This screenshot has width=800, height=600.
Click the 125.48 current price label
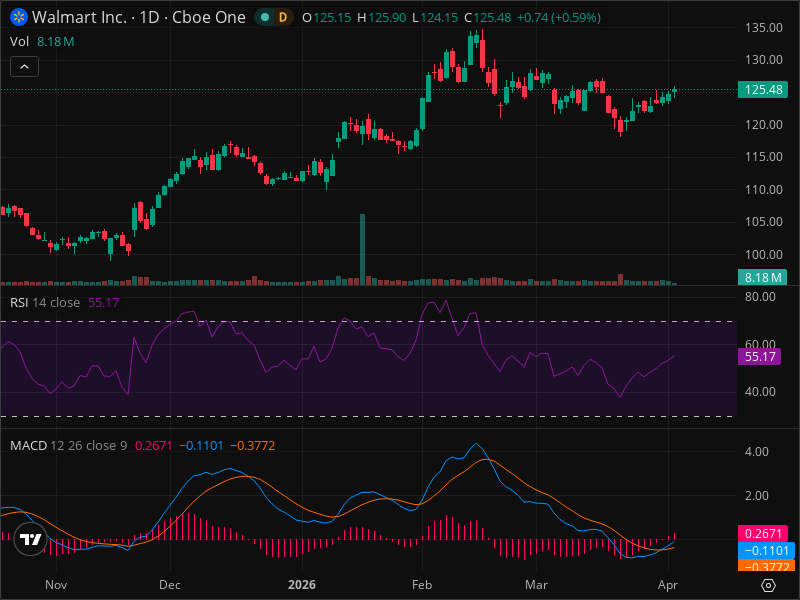(x=763, y=90)
